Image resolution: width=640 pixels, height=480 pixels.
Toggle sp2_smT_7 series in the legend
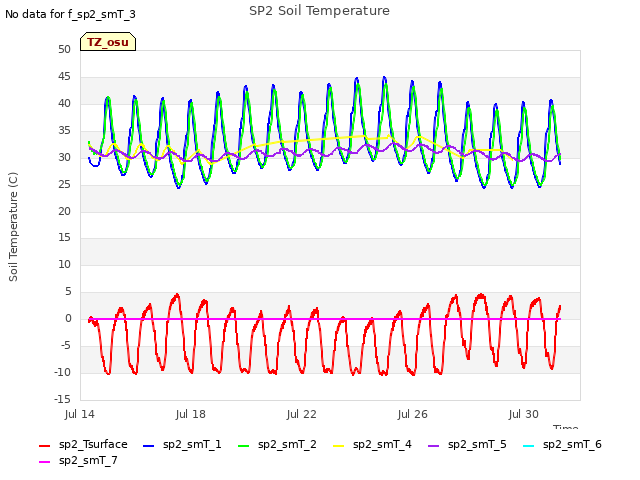[78, 461]
